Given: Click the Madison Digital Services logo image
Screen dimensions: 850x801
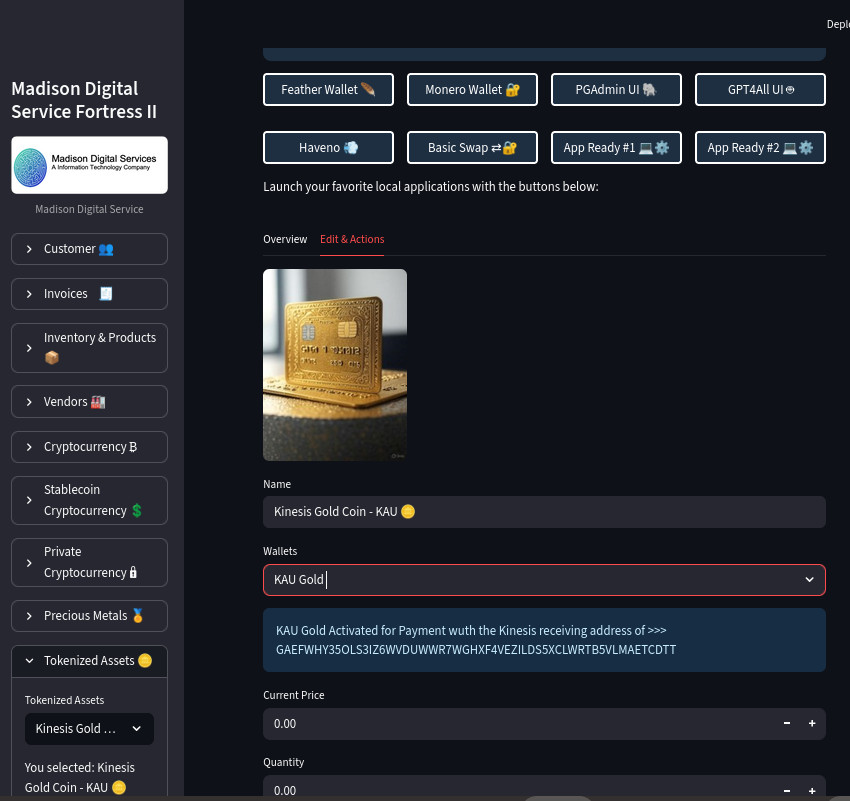Looking at the screenshot, I should point(89,165).
